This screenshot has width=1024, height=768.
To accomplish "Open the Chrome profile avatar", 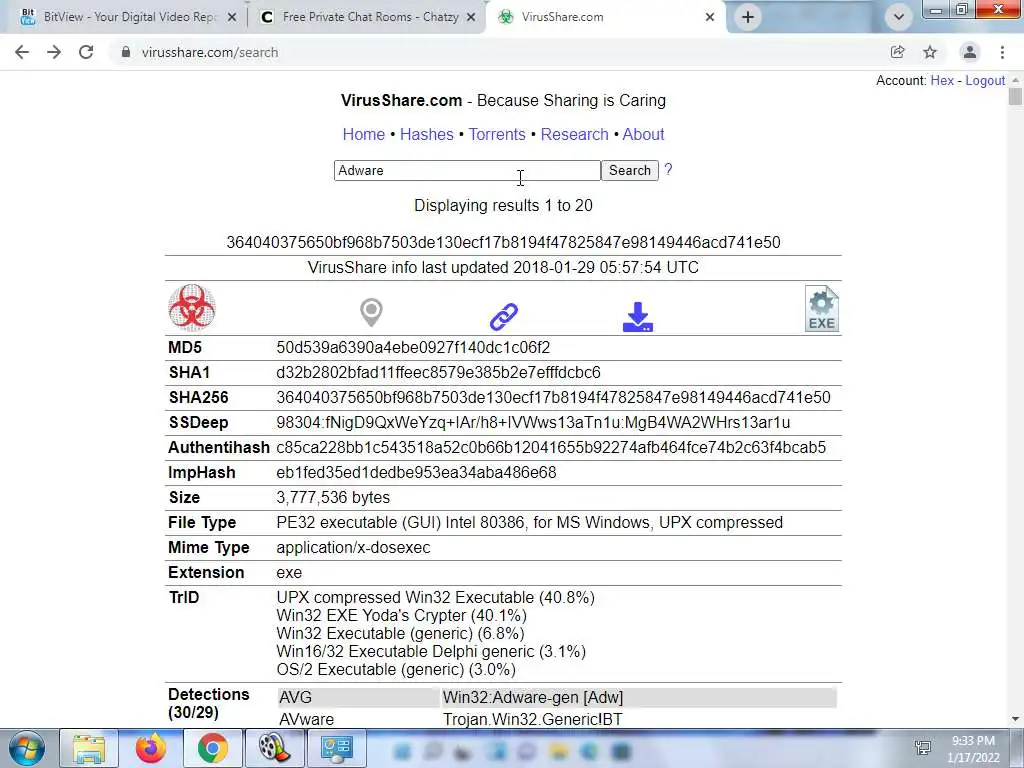I will [970, 52].
